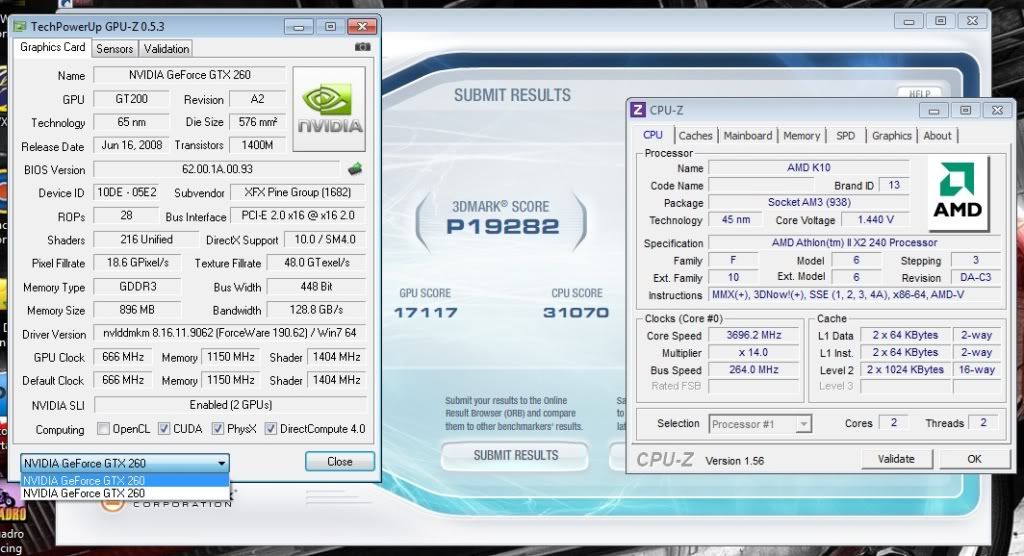Toggle the OpenCL checkbox
Viewport: 1024px width, 556px height.
click(x=103, y=429)
